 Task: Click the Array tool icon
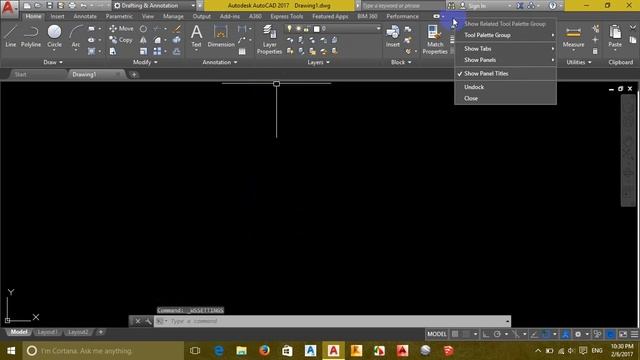click(x=157, y=51)
